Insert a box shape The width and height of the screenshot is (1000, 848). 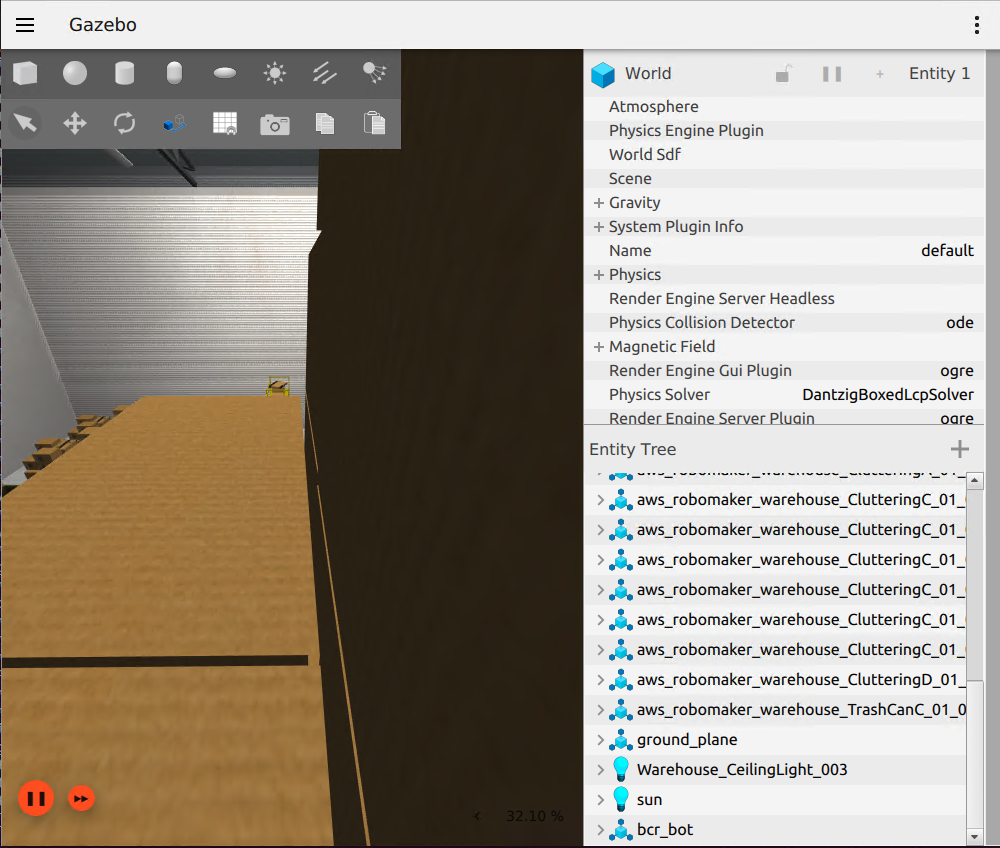coord(25,73)
